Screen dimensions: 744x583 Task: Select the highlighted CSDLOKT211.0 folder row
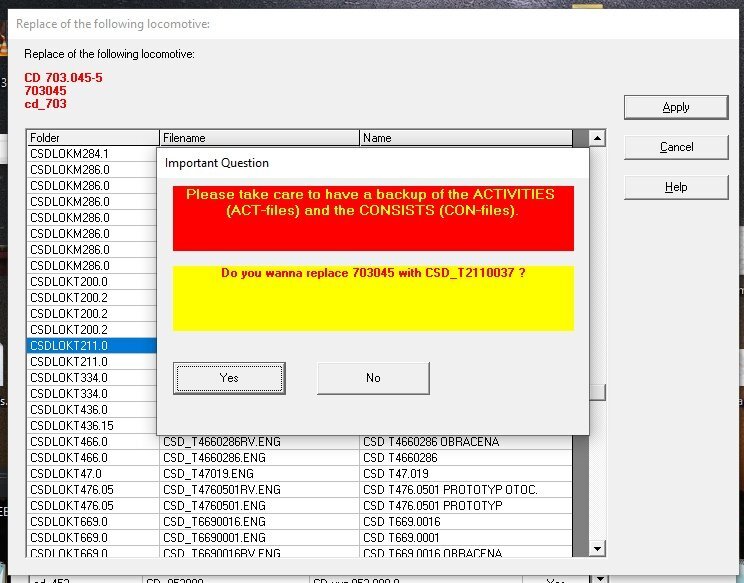[x=93, y=346]
